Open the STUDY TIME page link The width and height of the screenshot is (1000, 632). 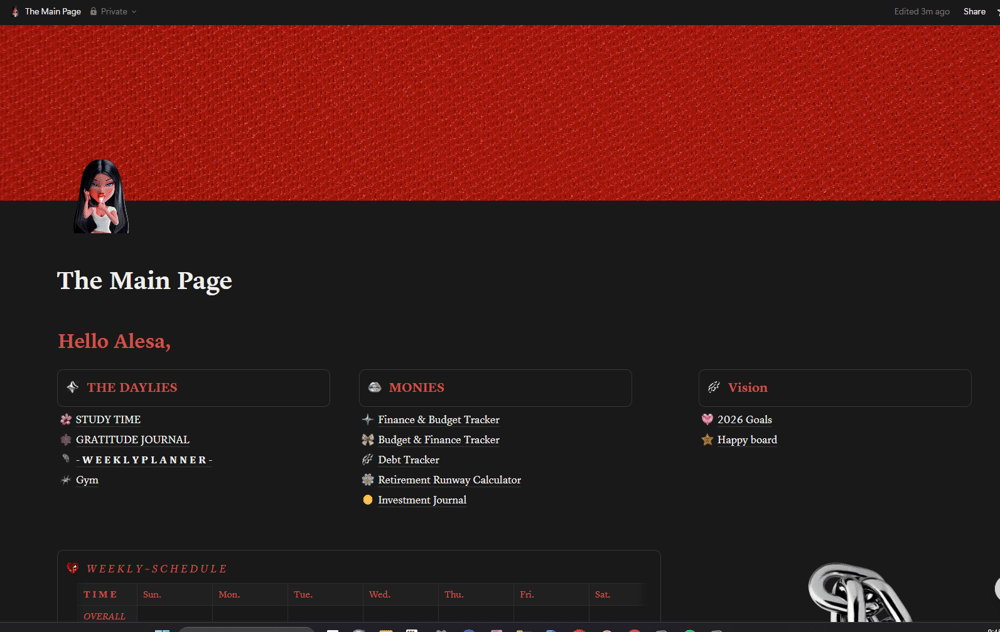[108, 420]
